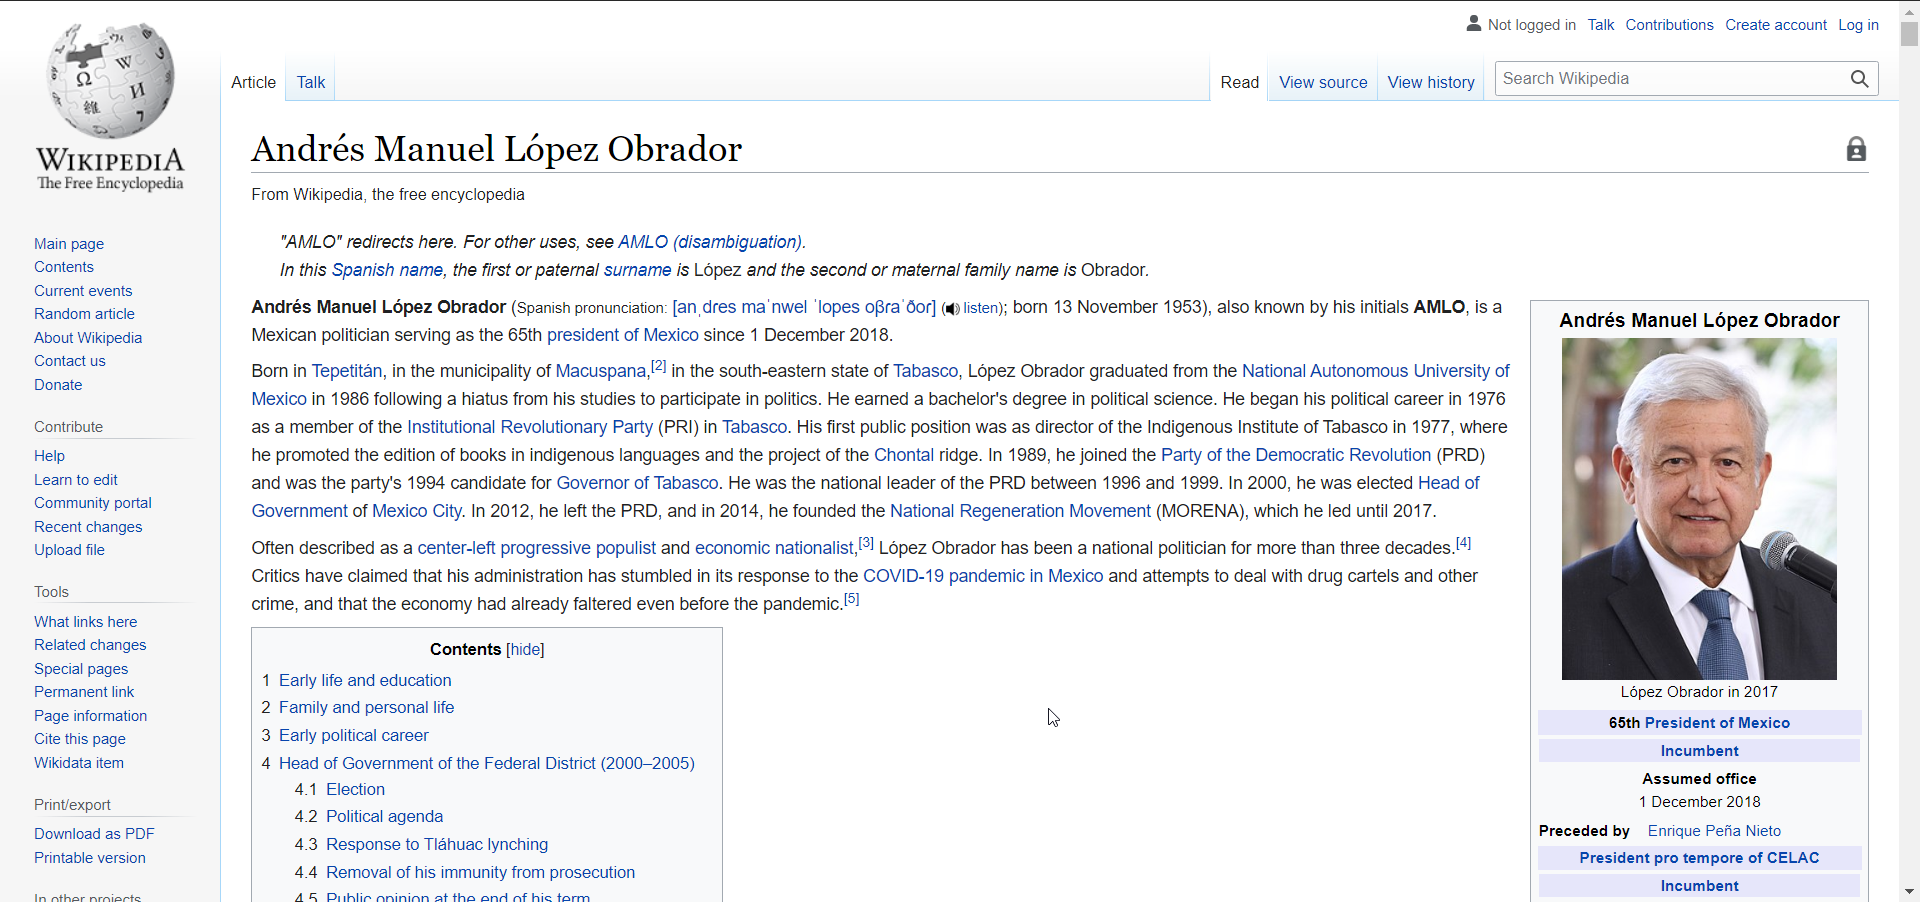This screenshot has height=902, width=1920.
Task: Click the search magnifying glass icon
Action: [x=1859, y=79]
